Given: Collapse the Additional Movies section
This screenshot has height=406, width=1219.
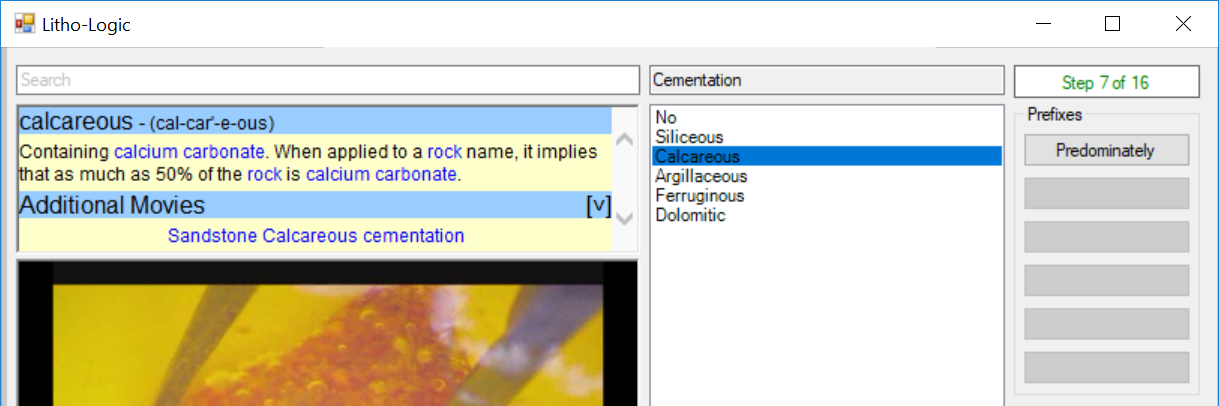Looking at the screenshot, I should (x=597, y=206).
